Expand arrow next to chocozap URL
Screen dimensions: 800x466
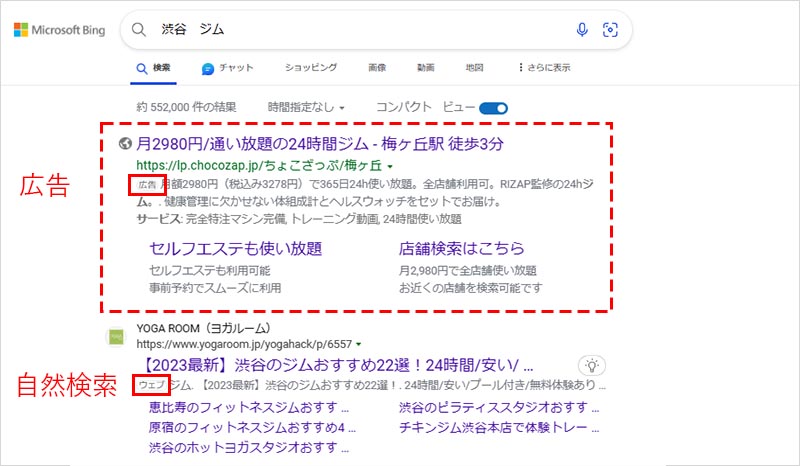(x=390, y=166)
